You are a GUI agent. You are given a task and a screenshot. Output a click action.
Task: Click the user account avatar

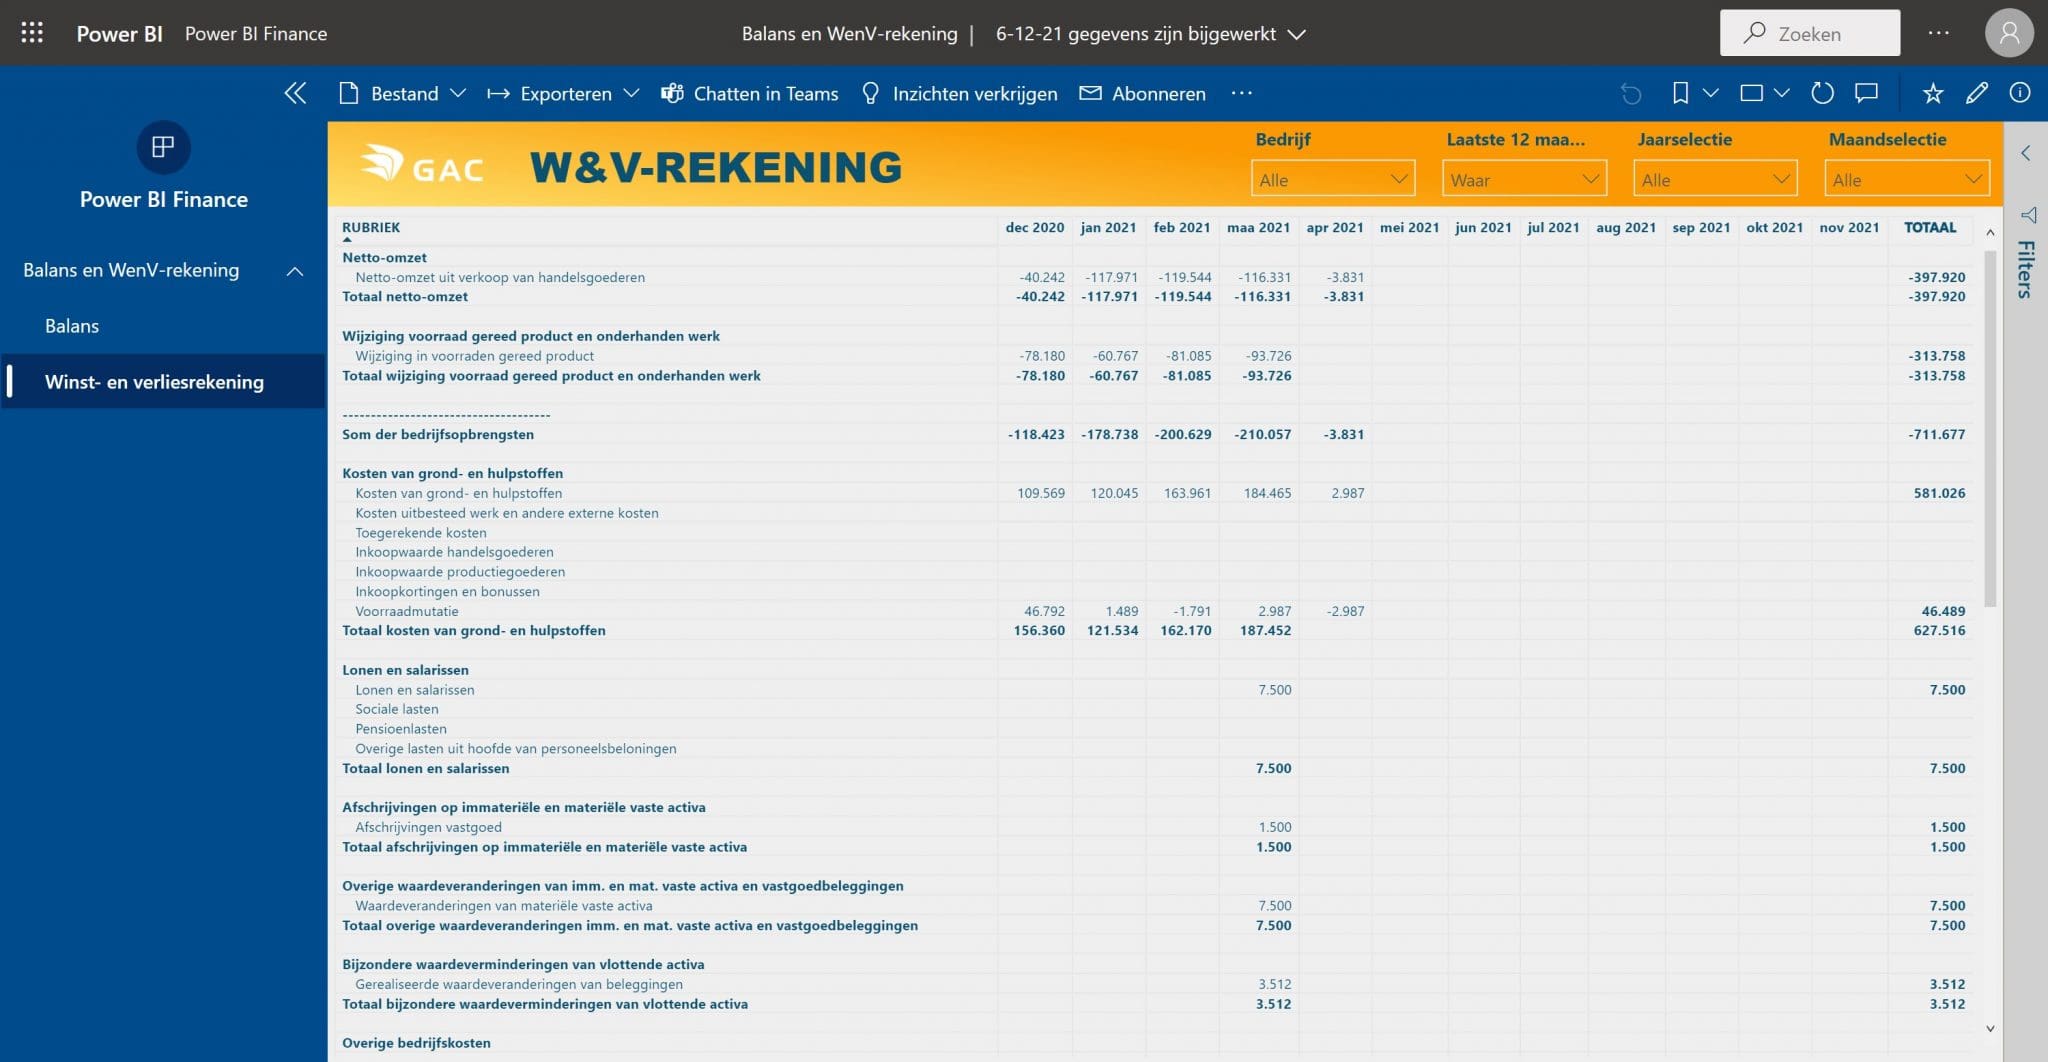pyautogui.click(x=2008, y=34)
